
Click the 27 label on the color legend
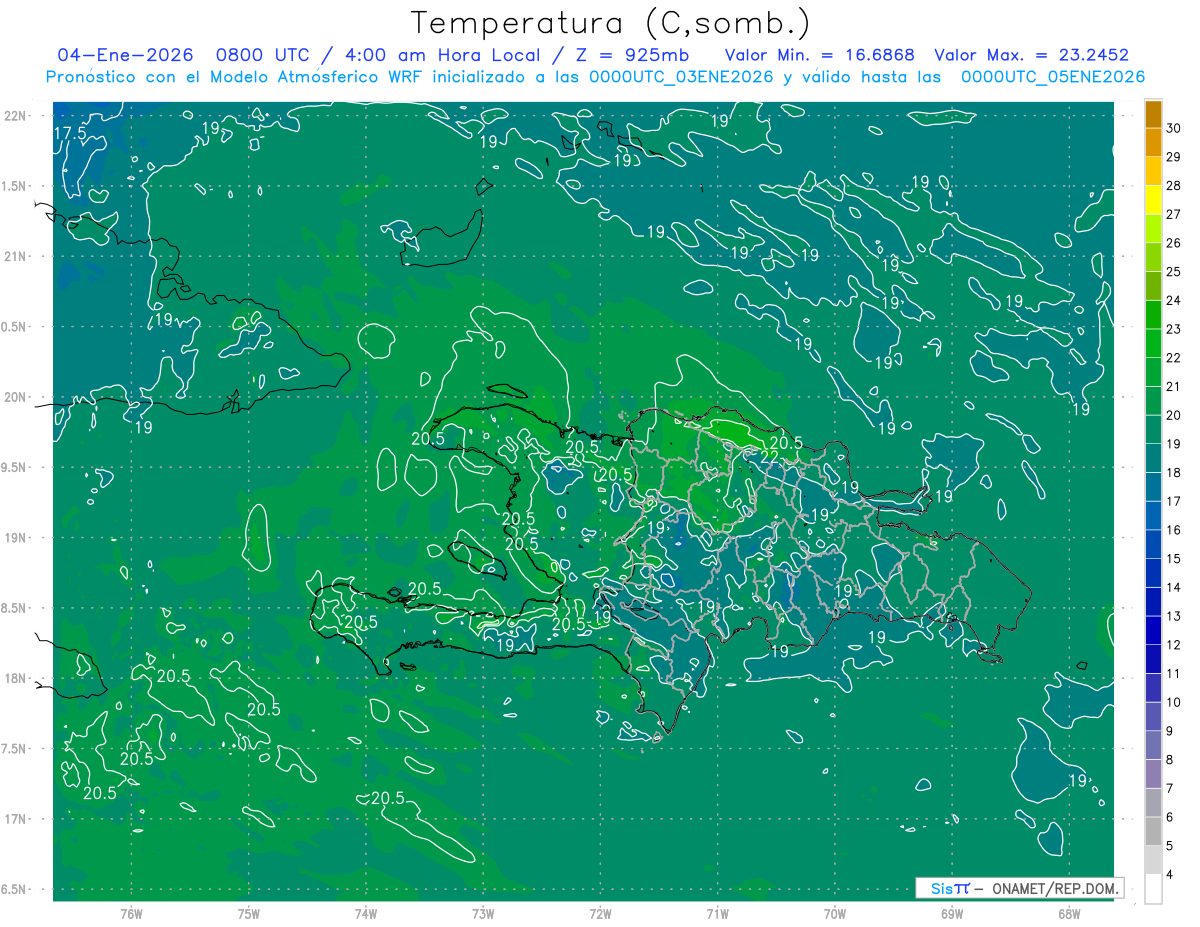pos(1173,214)
